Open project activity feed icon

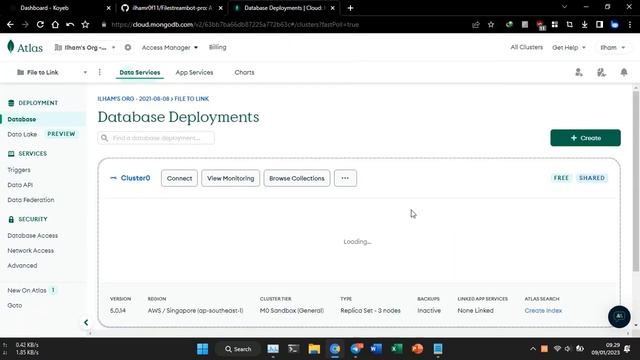point(601,72)
